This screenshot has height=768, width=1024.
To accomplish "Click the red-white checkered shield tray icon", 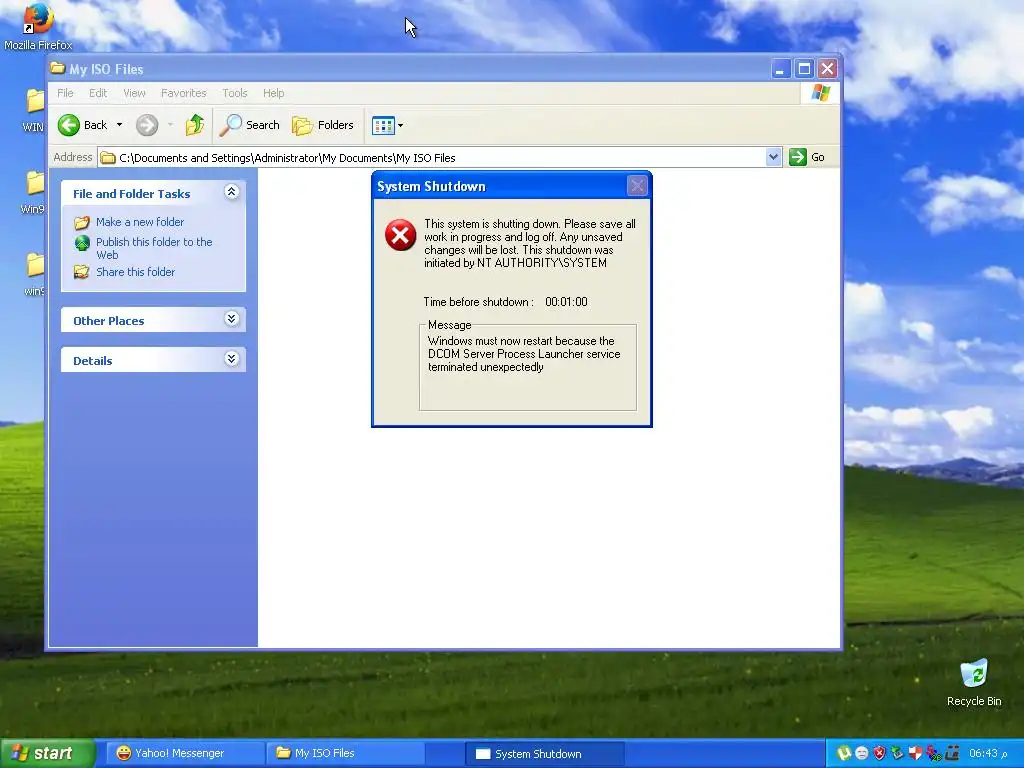I will click(916, 754).
